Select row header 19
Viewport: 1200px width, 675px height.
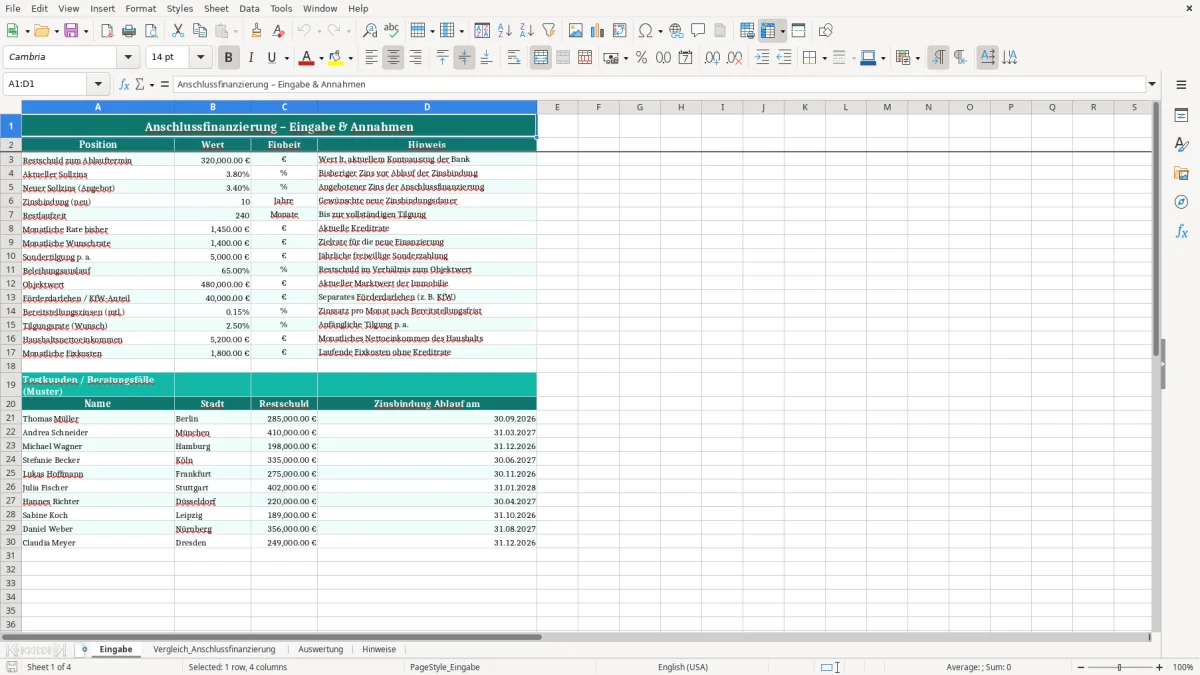11,384
